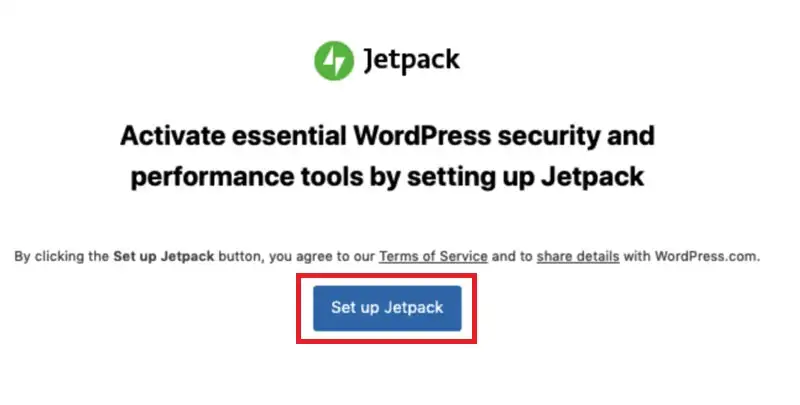The image size is (800, 405).
Task: Click the word performance in the heading
Action: click(x=212, y=178)
